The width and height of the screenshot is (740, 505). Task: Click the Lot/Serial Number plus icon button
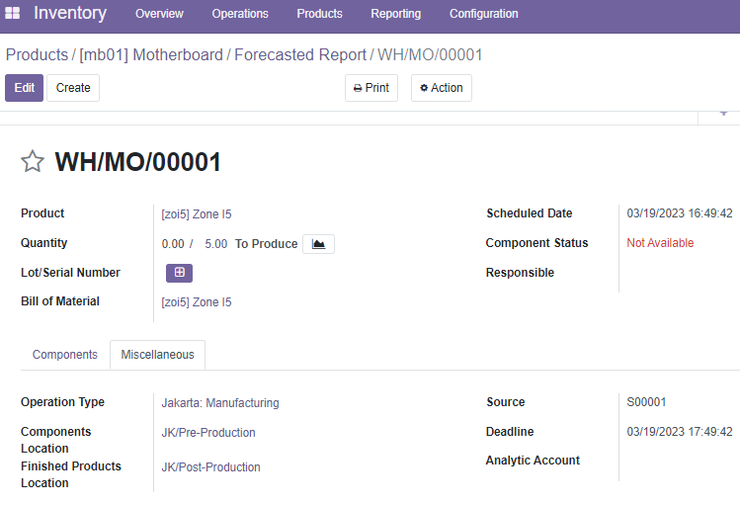(179, 273)
